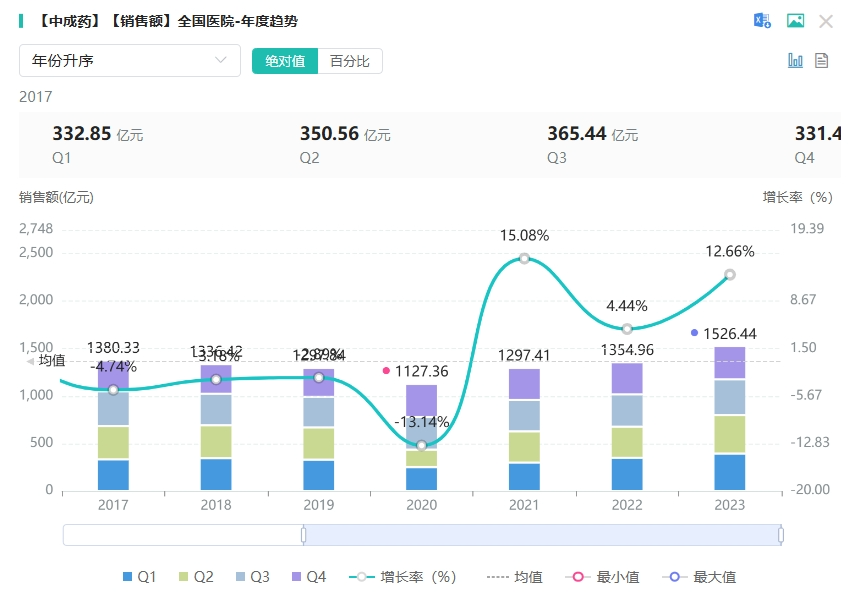Toggle Q1 series in legend
This screenshot has height=596, width=854.
coord(139,577)
